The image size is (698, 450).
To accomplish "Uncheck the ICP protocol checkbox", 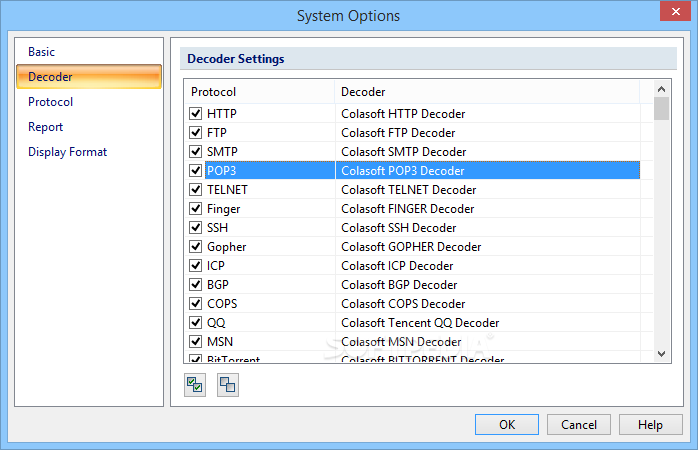I will (195, 265).
